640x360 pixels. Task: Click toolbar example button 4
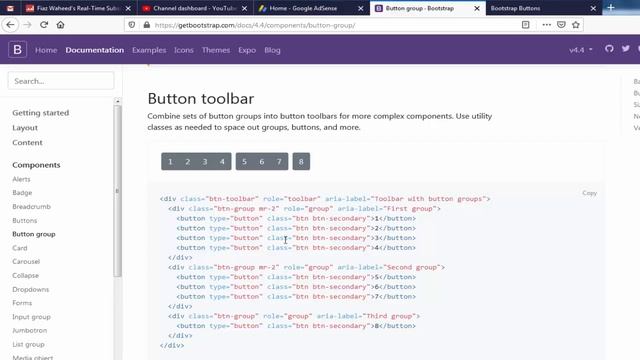click(x=222, y=161)
